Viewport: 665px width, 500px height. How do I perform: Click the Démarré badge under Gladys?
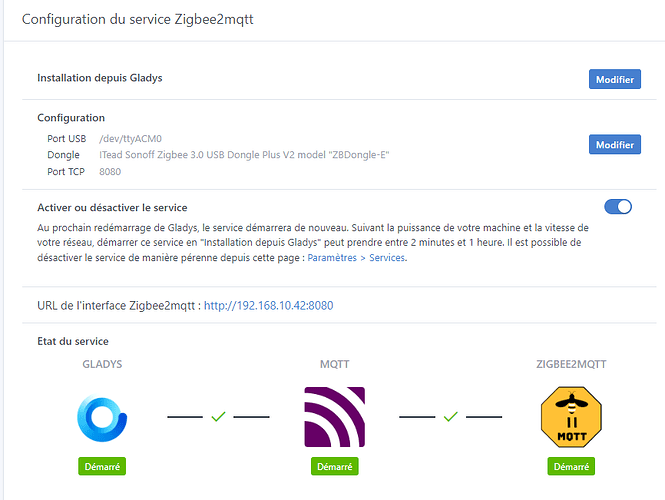click(x=102, y=466)
